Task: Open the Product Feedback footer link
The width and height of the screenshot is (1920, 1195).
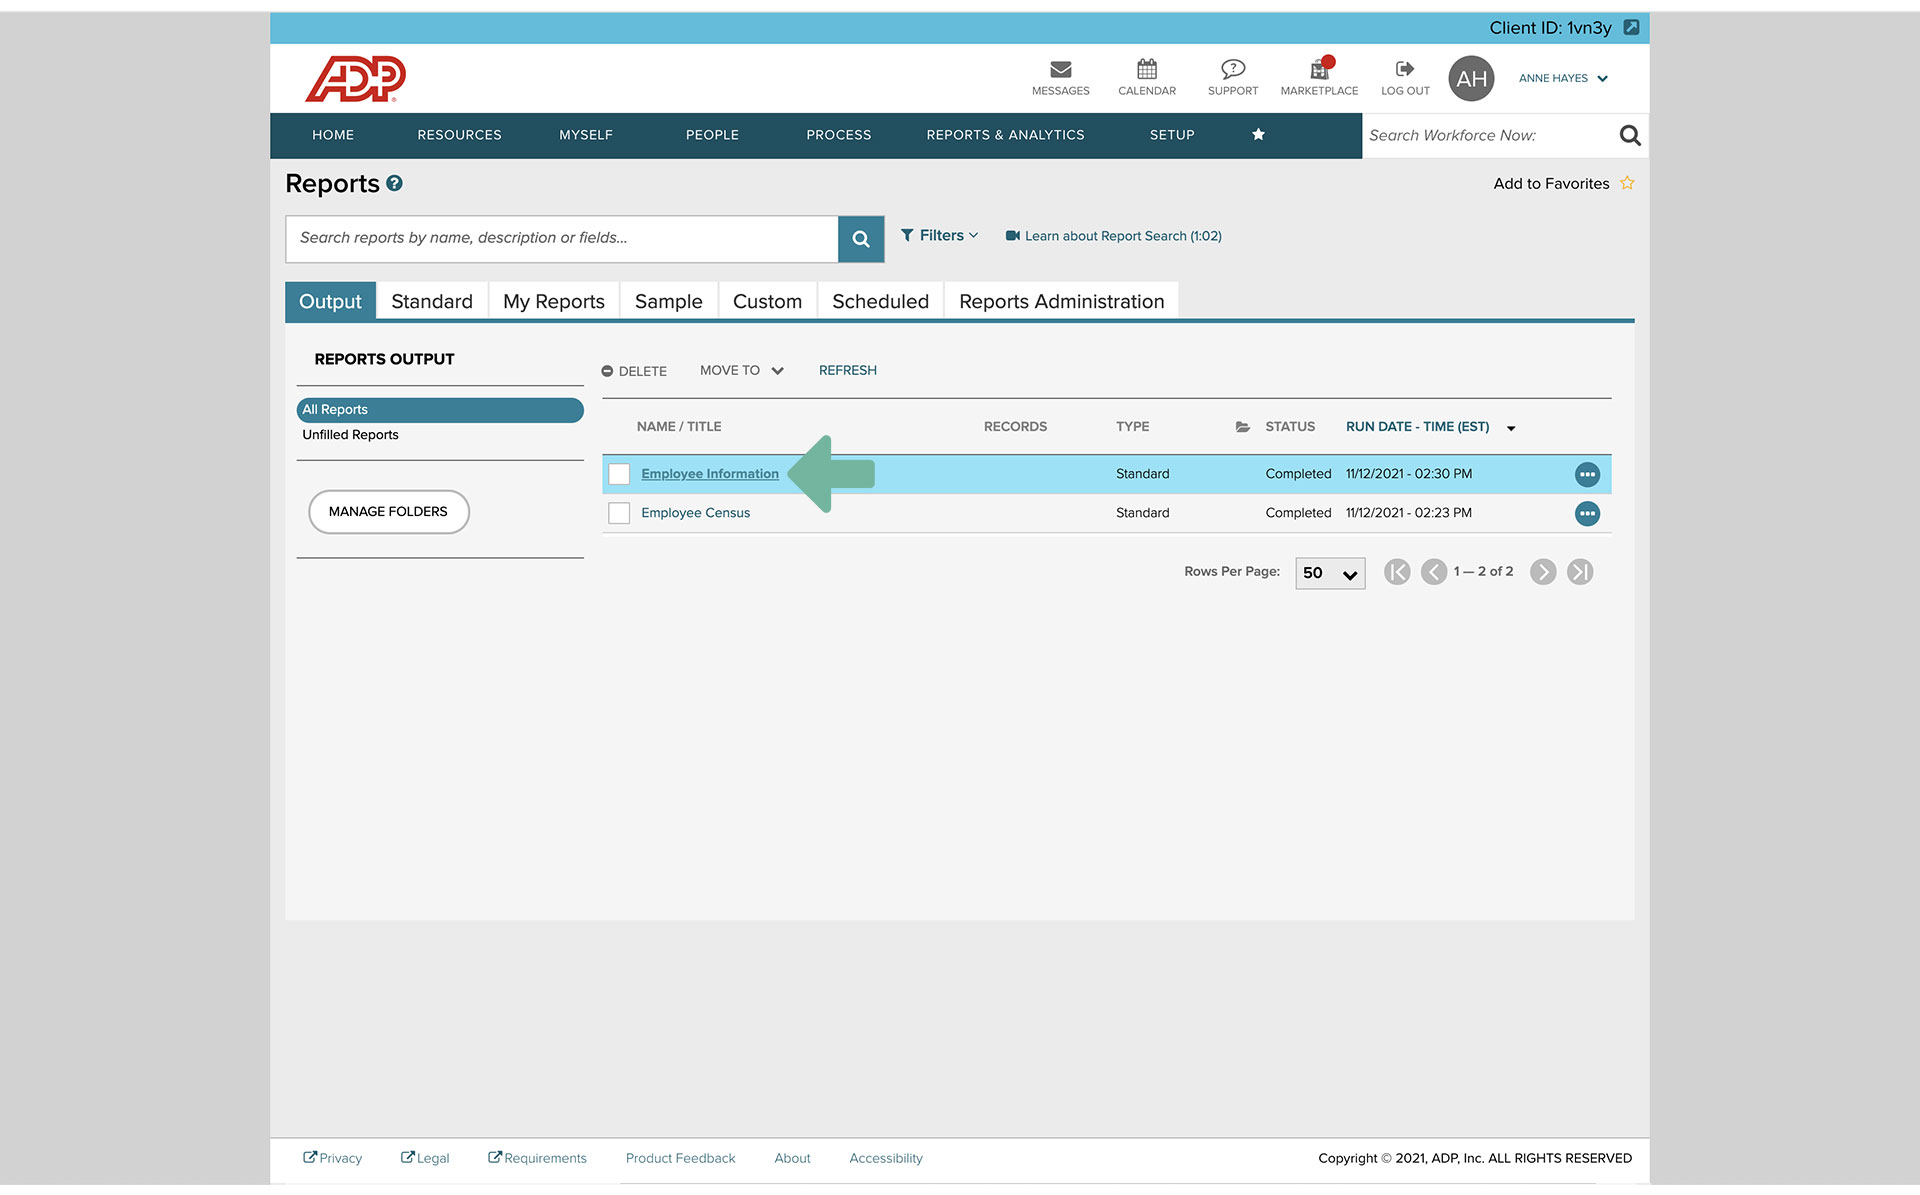Action: pyautogui.click(x=680, y=1158)
